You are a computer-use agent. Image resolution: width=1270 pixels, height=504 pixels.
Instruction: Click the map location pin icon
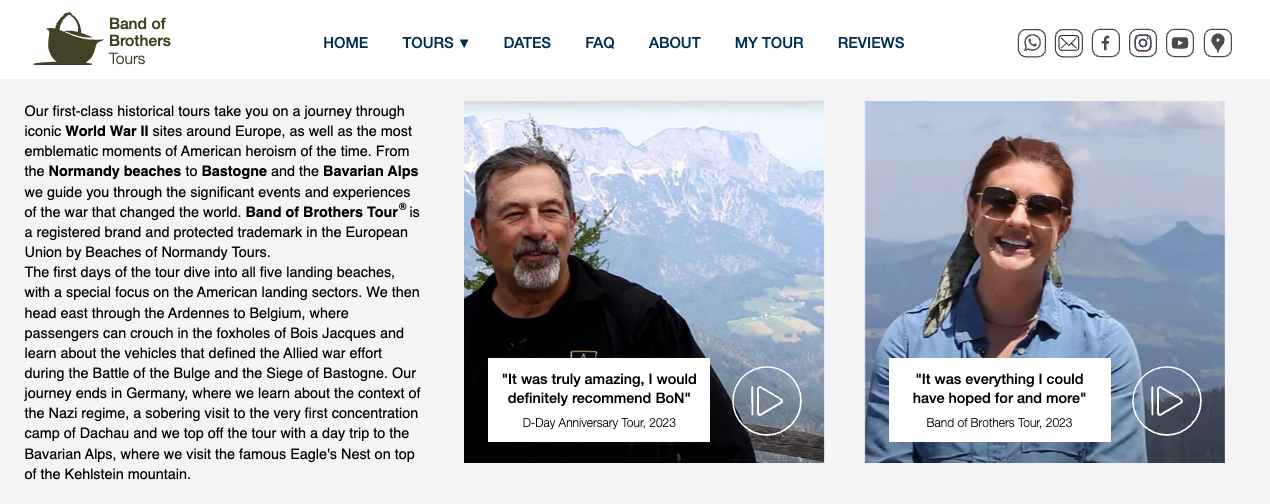(1217, 43)
